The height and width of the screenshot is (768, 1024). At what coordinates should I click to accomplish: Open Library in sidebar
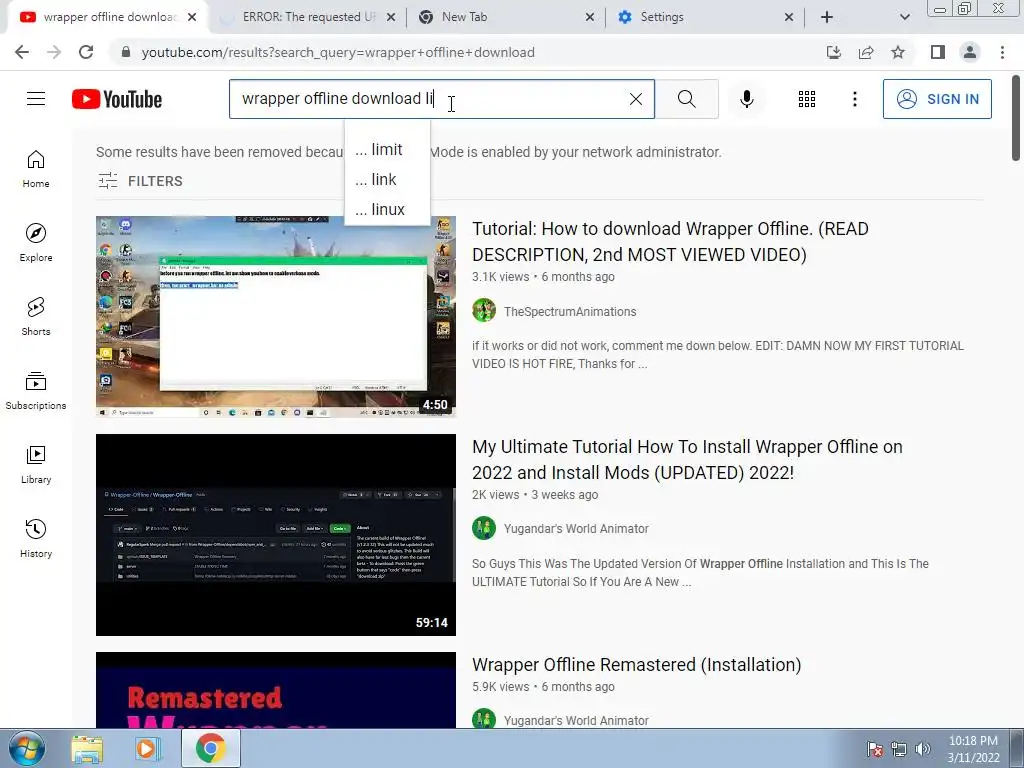[x=36, y=464]
